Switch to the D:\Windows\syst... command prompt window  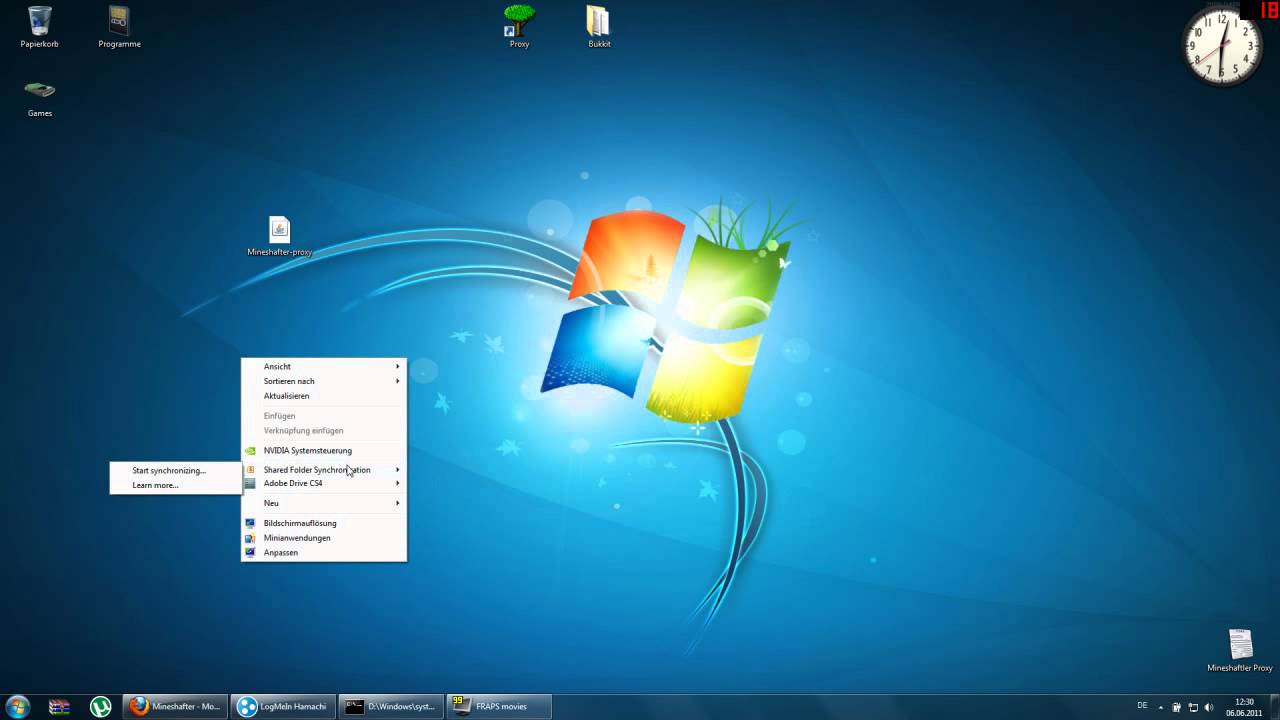click(x=391, y=706)
